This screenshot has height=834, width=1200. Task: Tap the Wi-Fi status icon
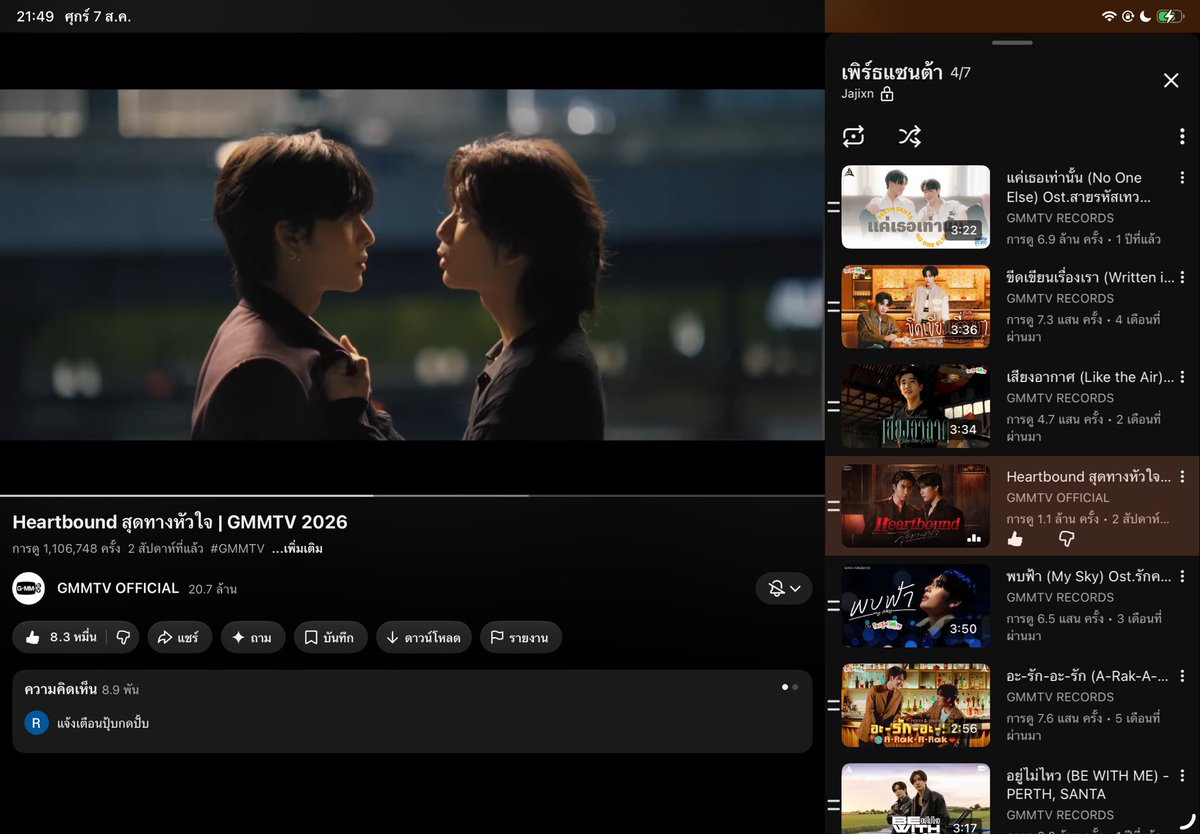pos(1109,16)
